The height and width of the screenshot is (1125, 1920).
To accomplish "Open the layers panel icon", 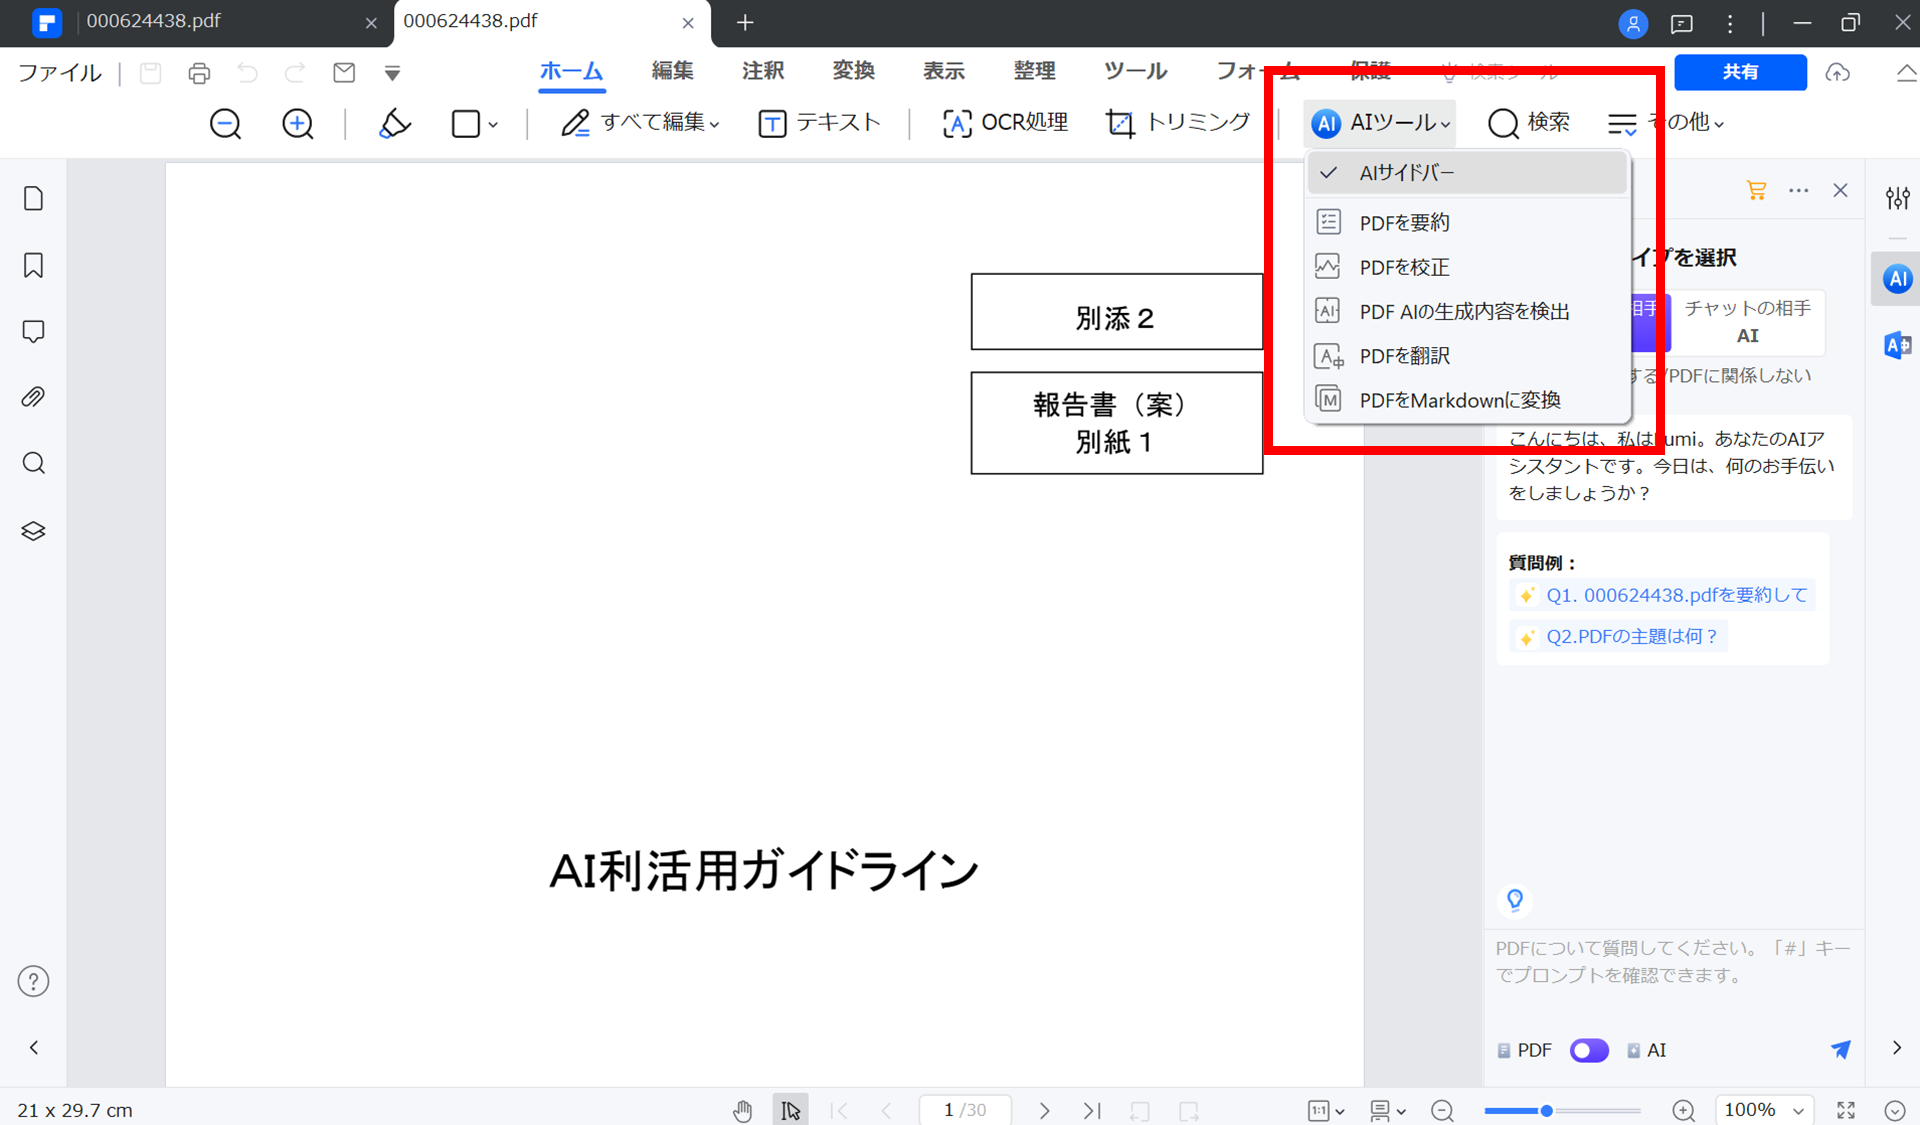I will pyautogui.click(x=33, y=531).
